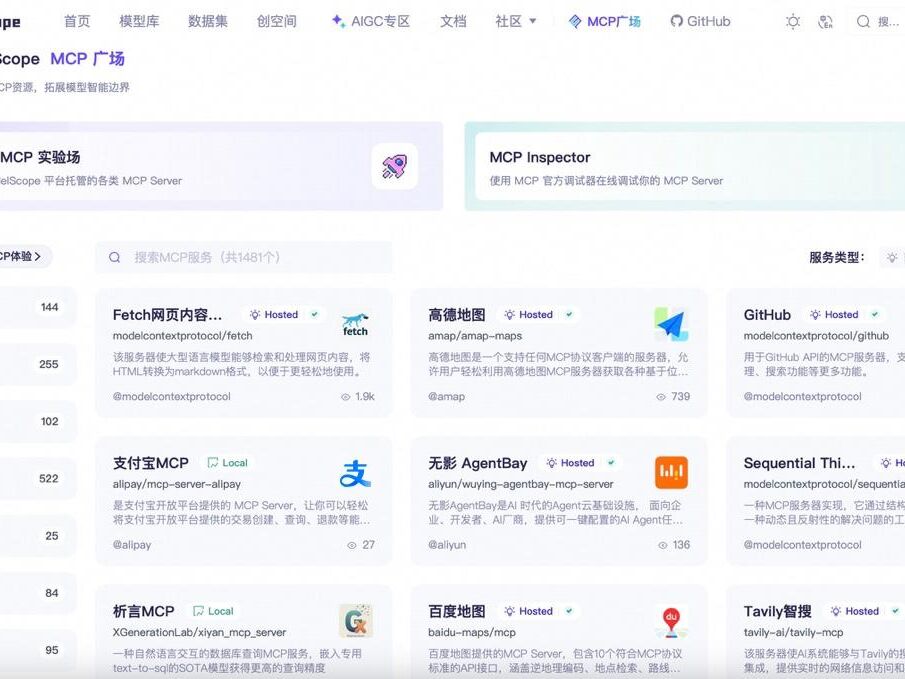Open the MCP Inspector banner card
Image resolution: width=905 pixels, height=679 pixels.
click(x=685, y=166)
